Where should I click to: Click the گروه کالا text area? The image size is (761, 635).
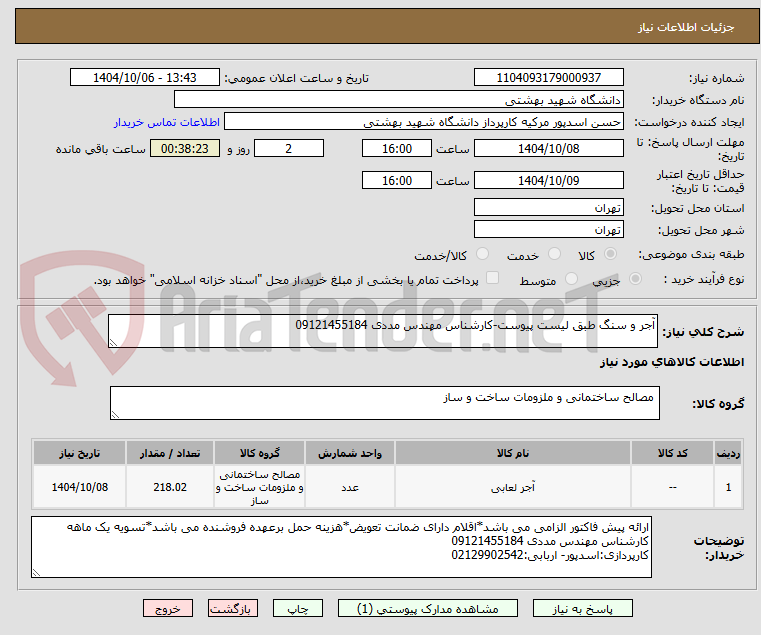click(x=385, y=403)
